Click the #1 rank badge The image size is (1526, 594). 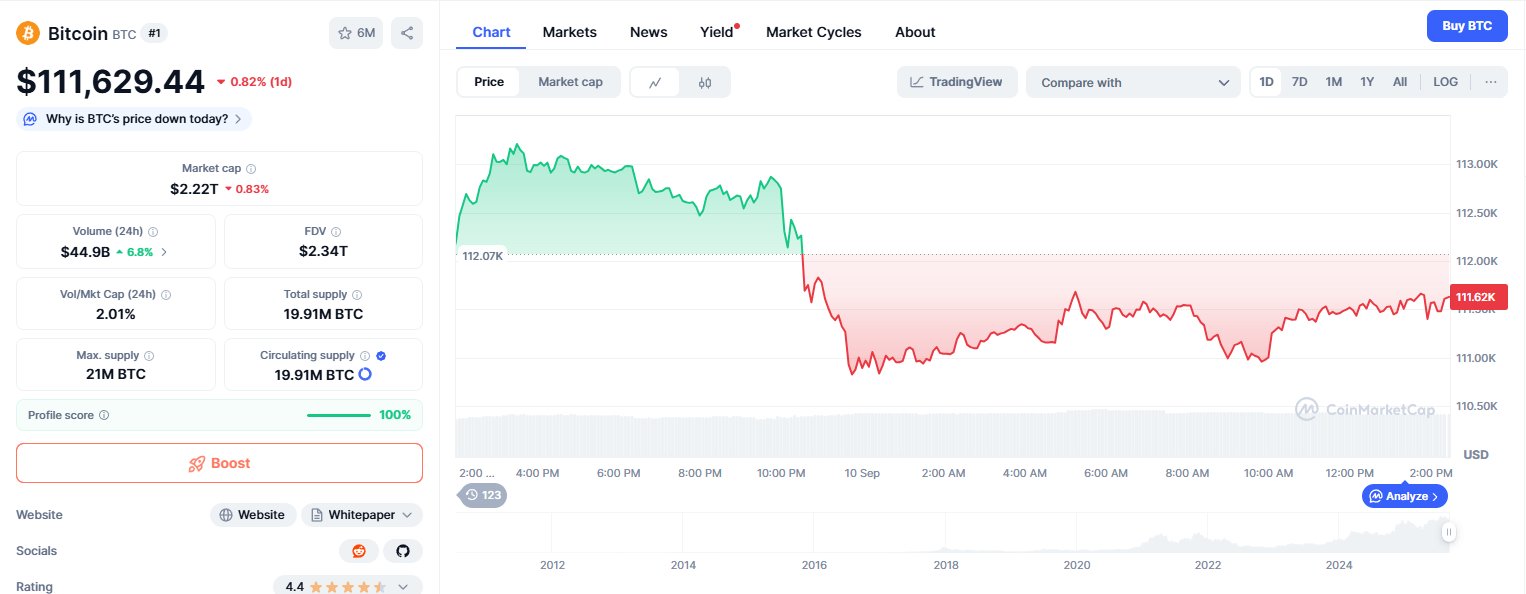154,33
